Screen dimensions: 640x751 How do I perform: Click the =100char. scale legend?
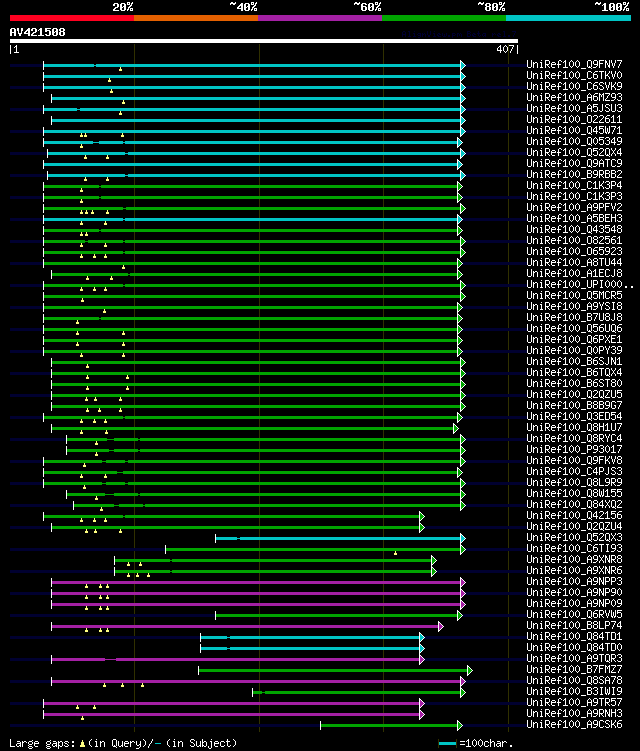pos(476,744)
